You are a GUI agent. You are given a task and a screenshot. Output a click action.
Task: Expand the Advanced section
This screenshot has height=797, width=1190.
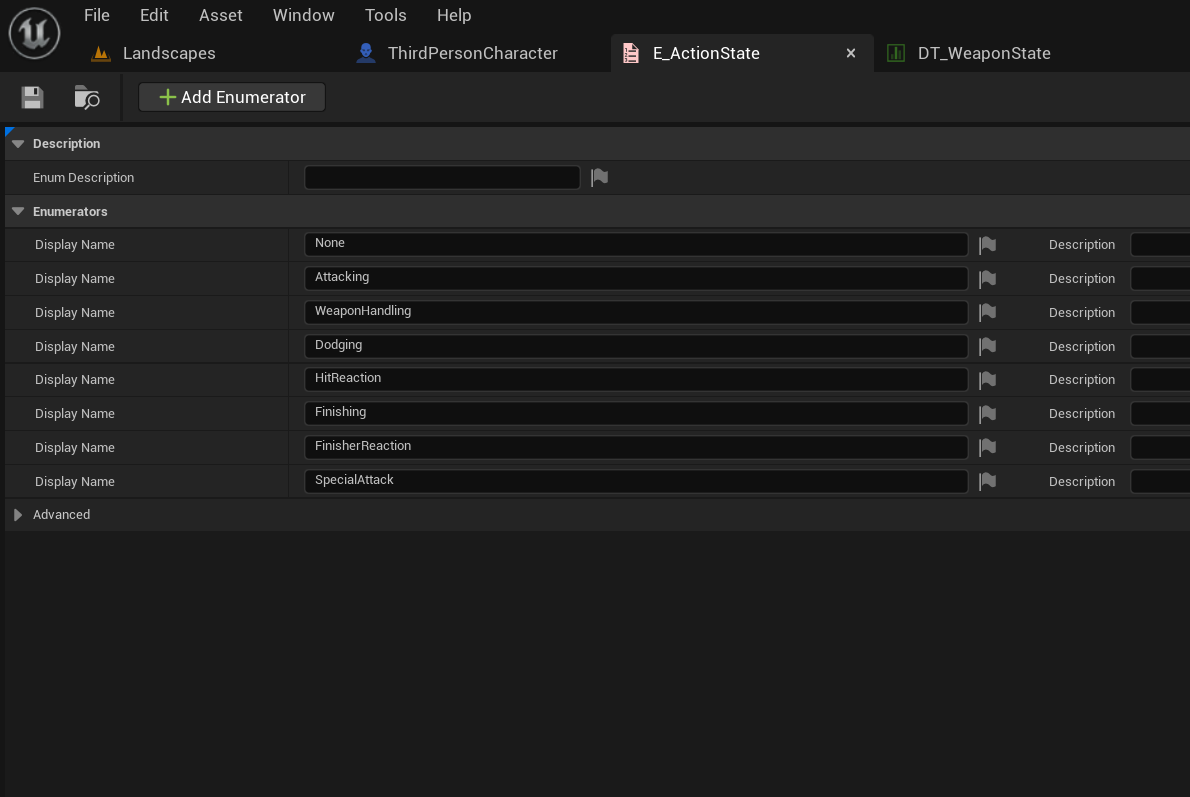(17, 514)
